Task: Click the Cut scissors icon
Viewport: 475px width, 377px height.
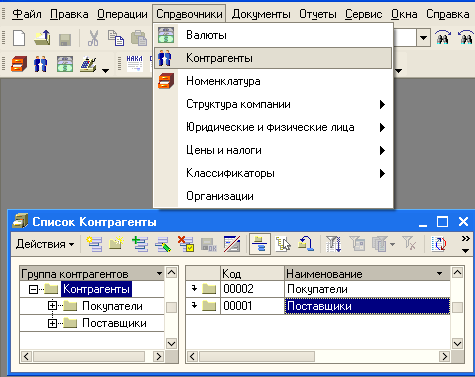Action: point(93,38)
